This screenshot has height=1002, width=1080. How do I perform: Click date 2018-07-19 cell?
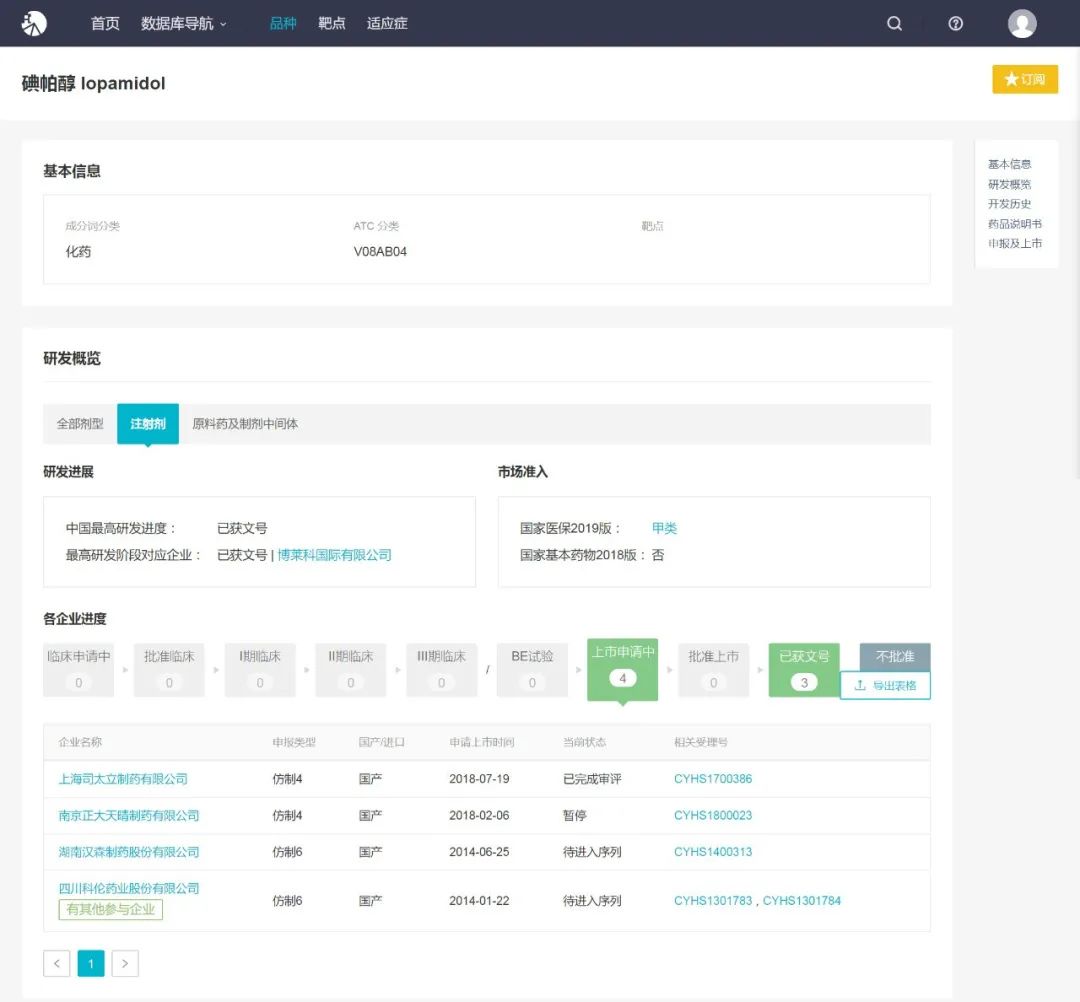click(x=479, y=779)
